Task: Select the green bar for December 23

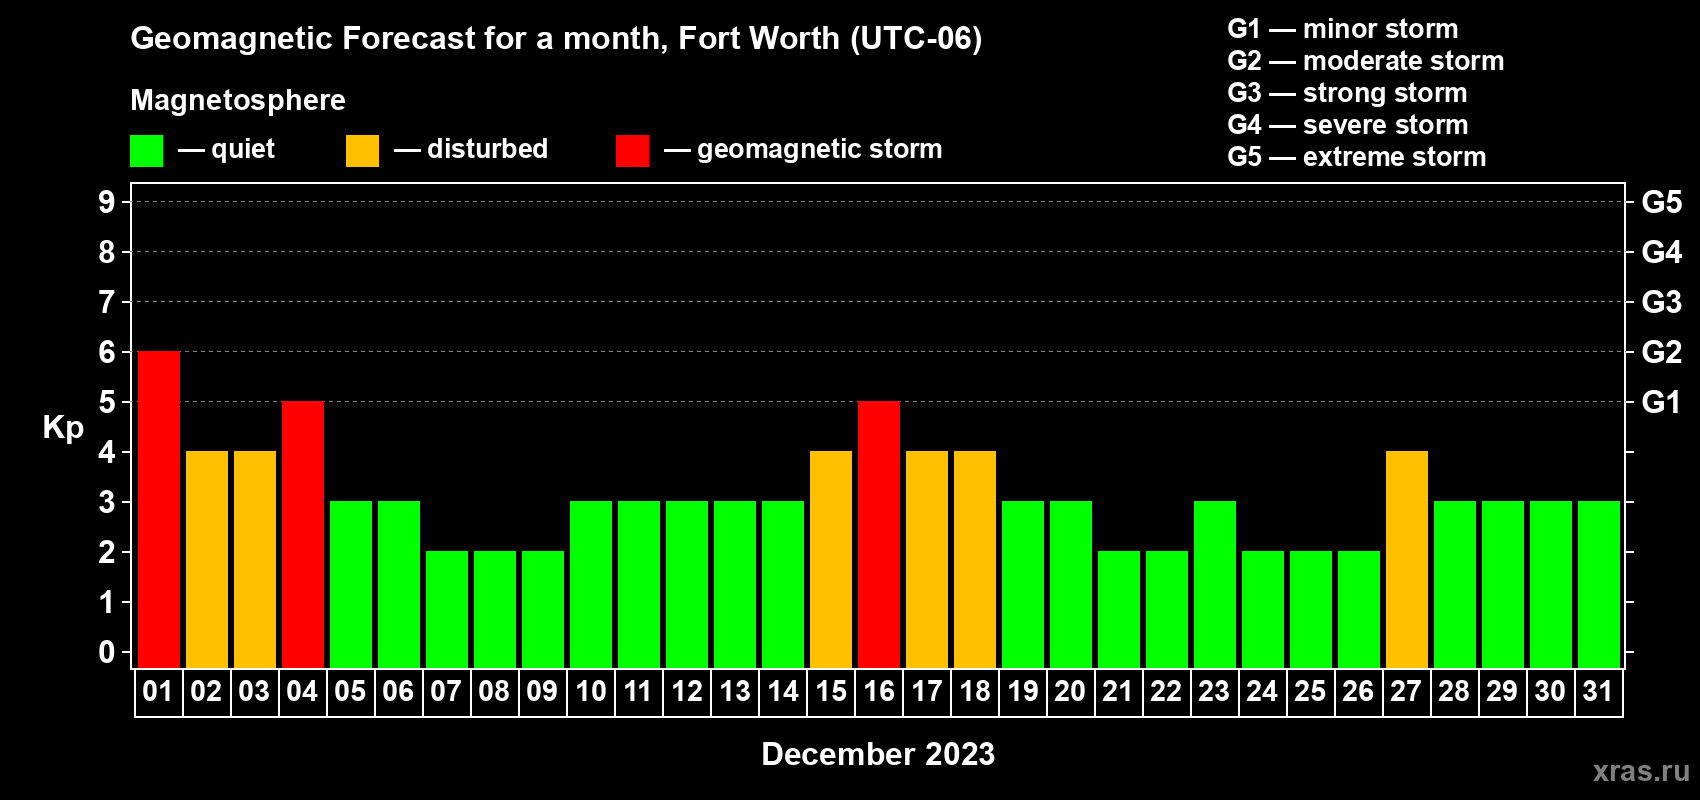Action: click(1215, 584)
